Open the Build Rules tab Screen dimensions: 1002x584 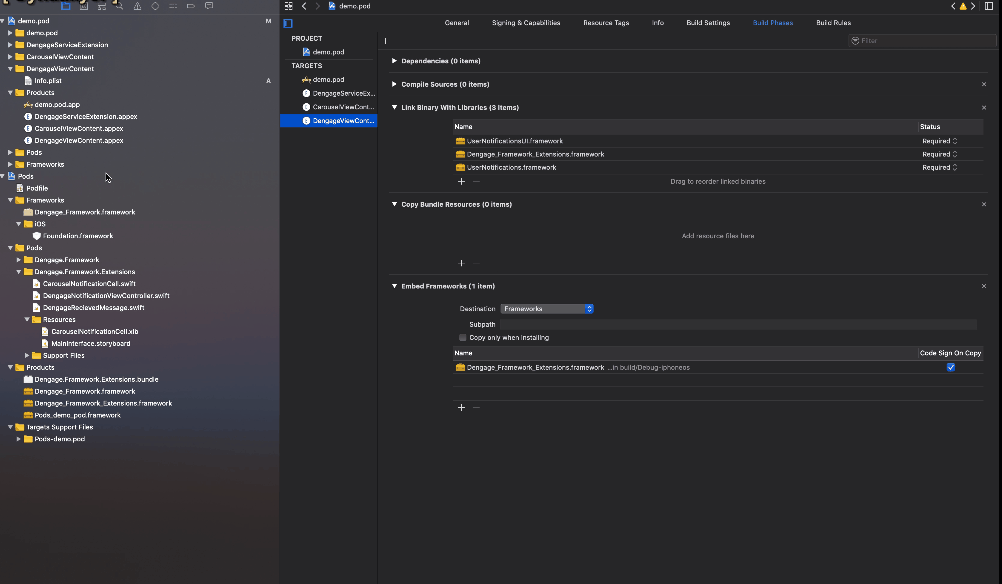tap(833, 23)
